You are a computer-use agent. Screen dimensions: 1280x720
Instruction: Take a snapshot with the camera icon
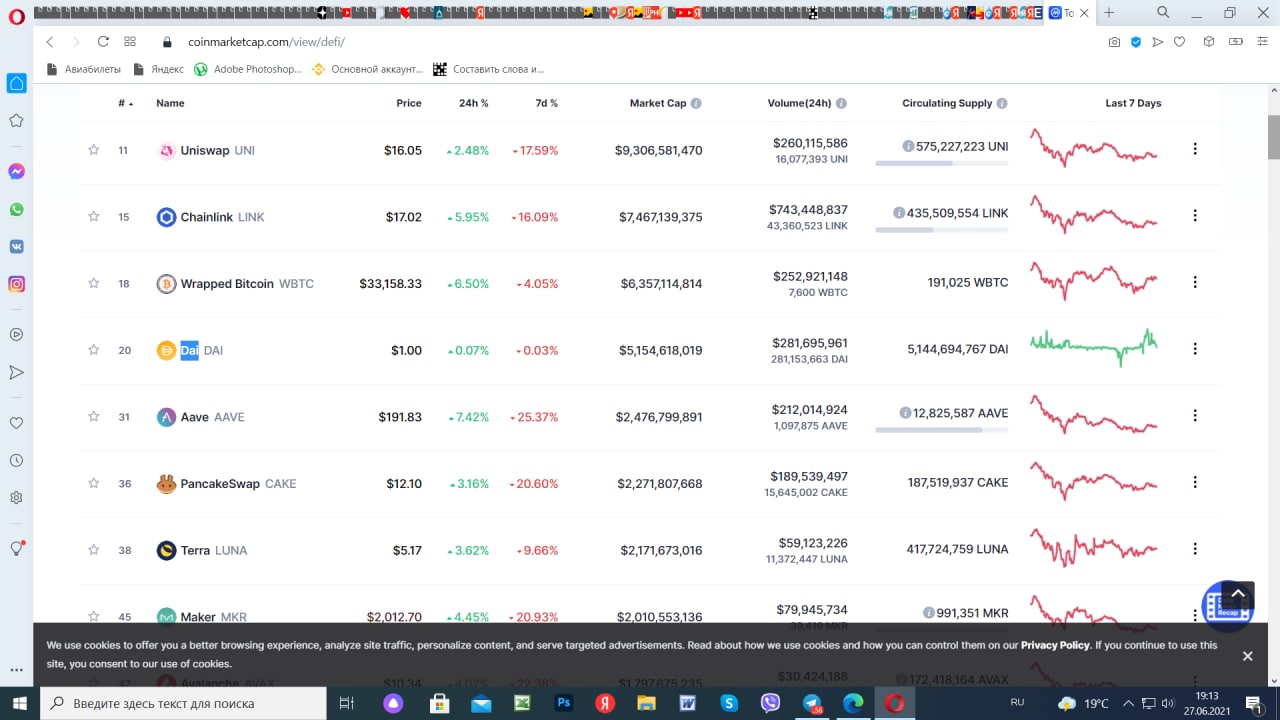(x=1114, y=42)
